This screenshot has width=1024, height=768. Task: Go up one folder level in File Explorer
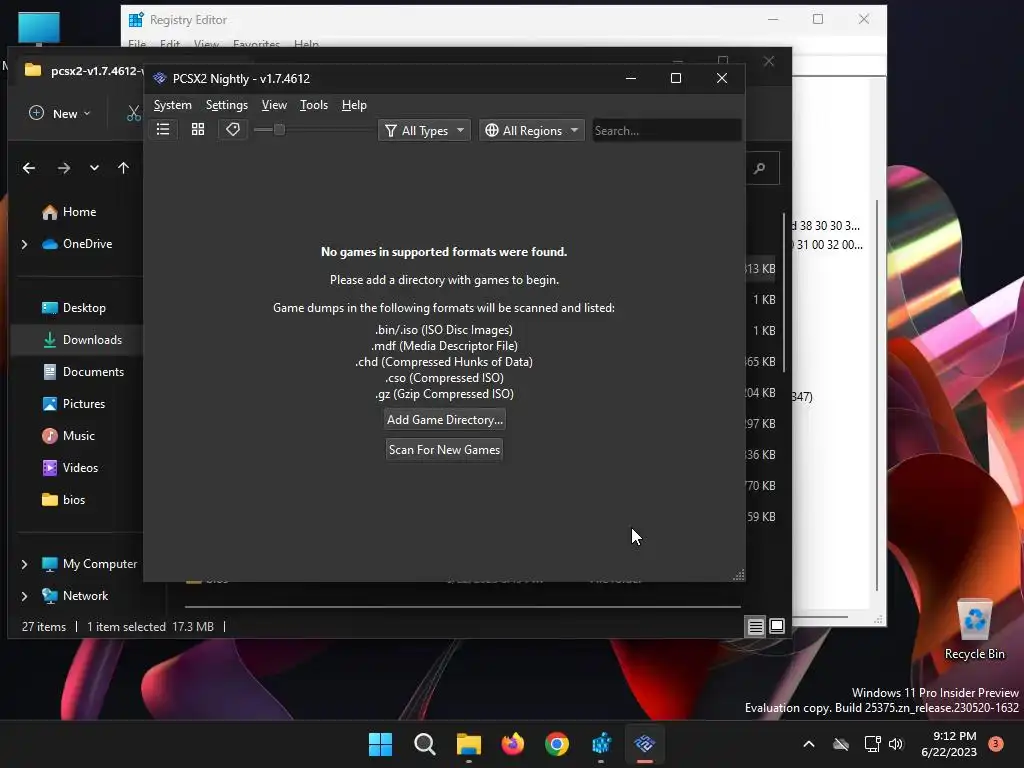pos(123,168)
